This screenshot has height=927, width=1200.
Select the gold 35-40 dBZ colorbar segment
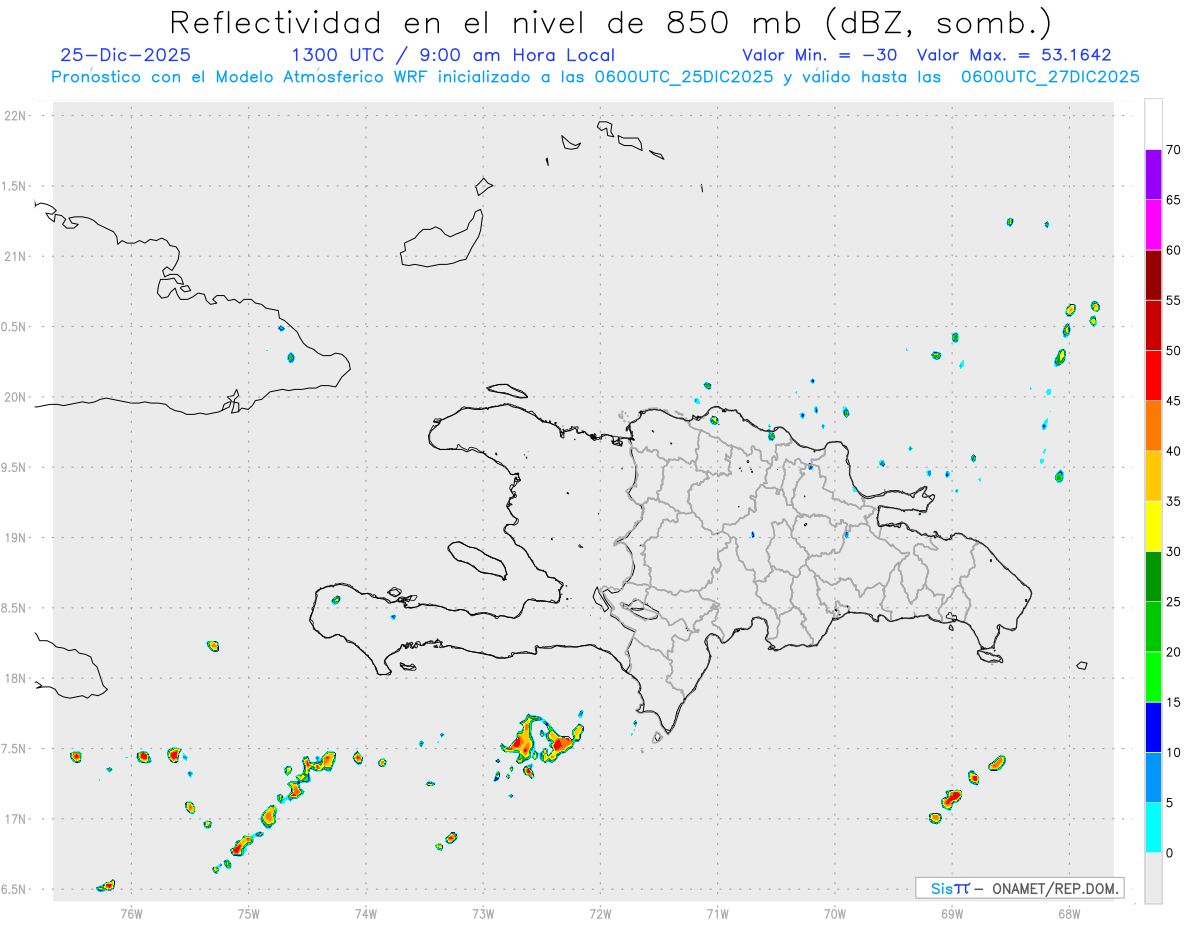(1153, 476)
